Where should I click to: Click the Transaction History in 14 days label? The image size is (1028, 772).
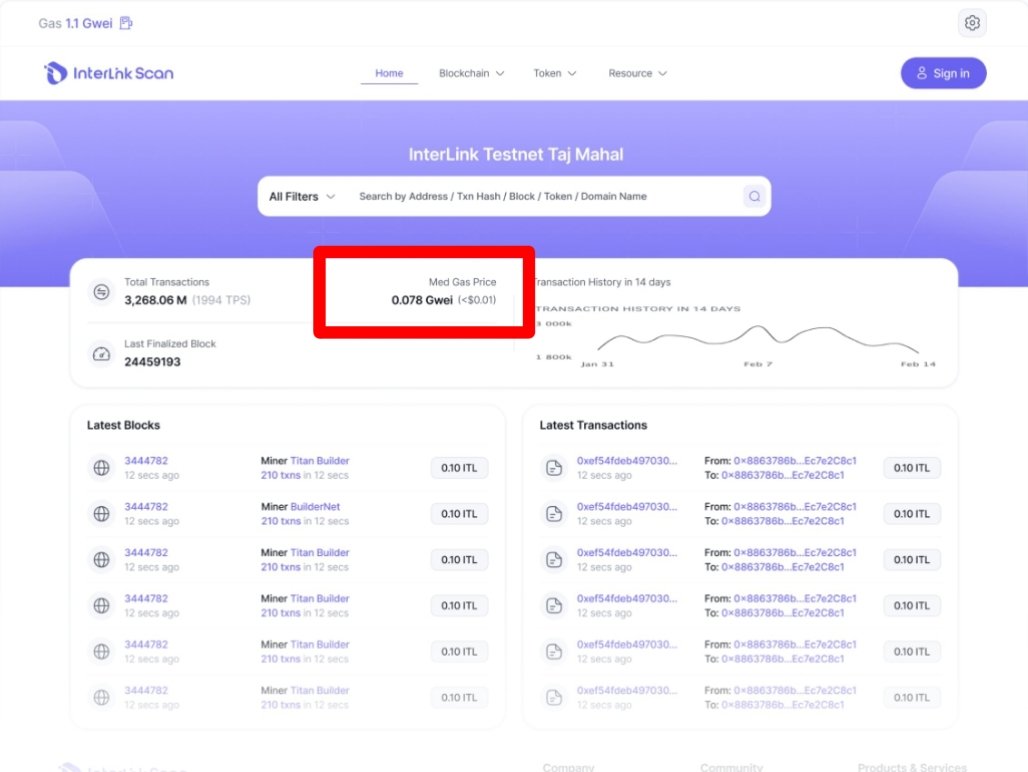click(602, 282)
